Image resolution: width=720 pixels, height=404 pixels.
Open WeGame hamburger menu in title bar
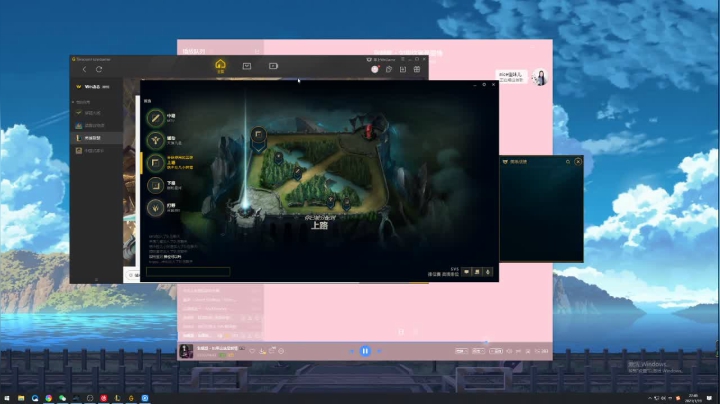(x=403, y=59)
